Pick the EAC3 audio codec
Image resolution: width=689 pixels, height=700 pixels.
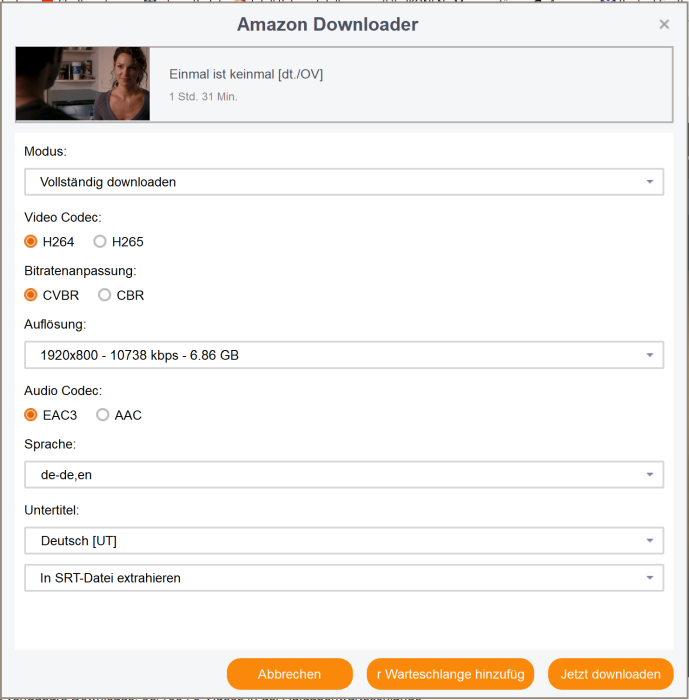(x=31, y=415)
